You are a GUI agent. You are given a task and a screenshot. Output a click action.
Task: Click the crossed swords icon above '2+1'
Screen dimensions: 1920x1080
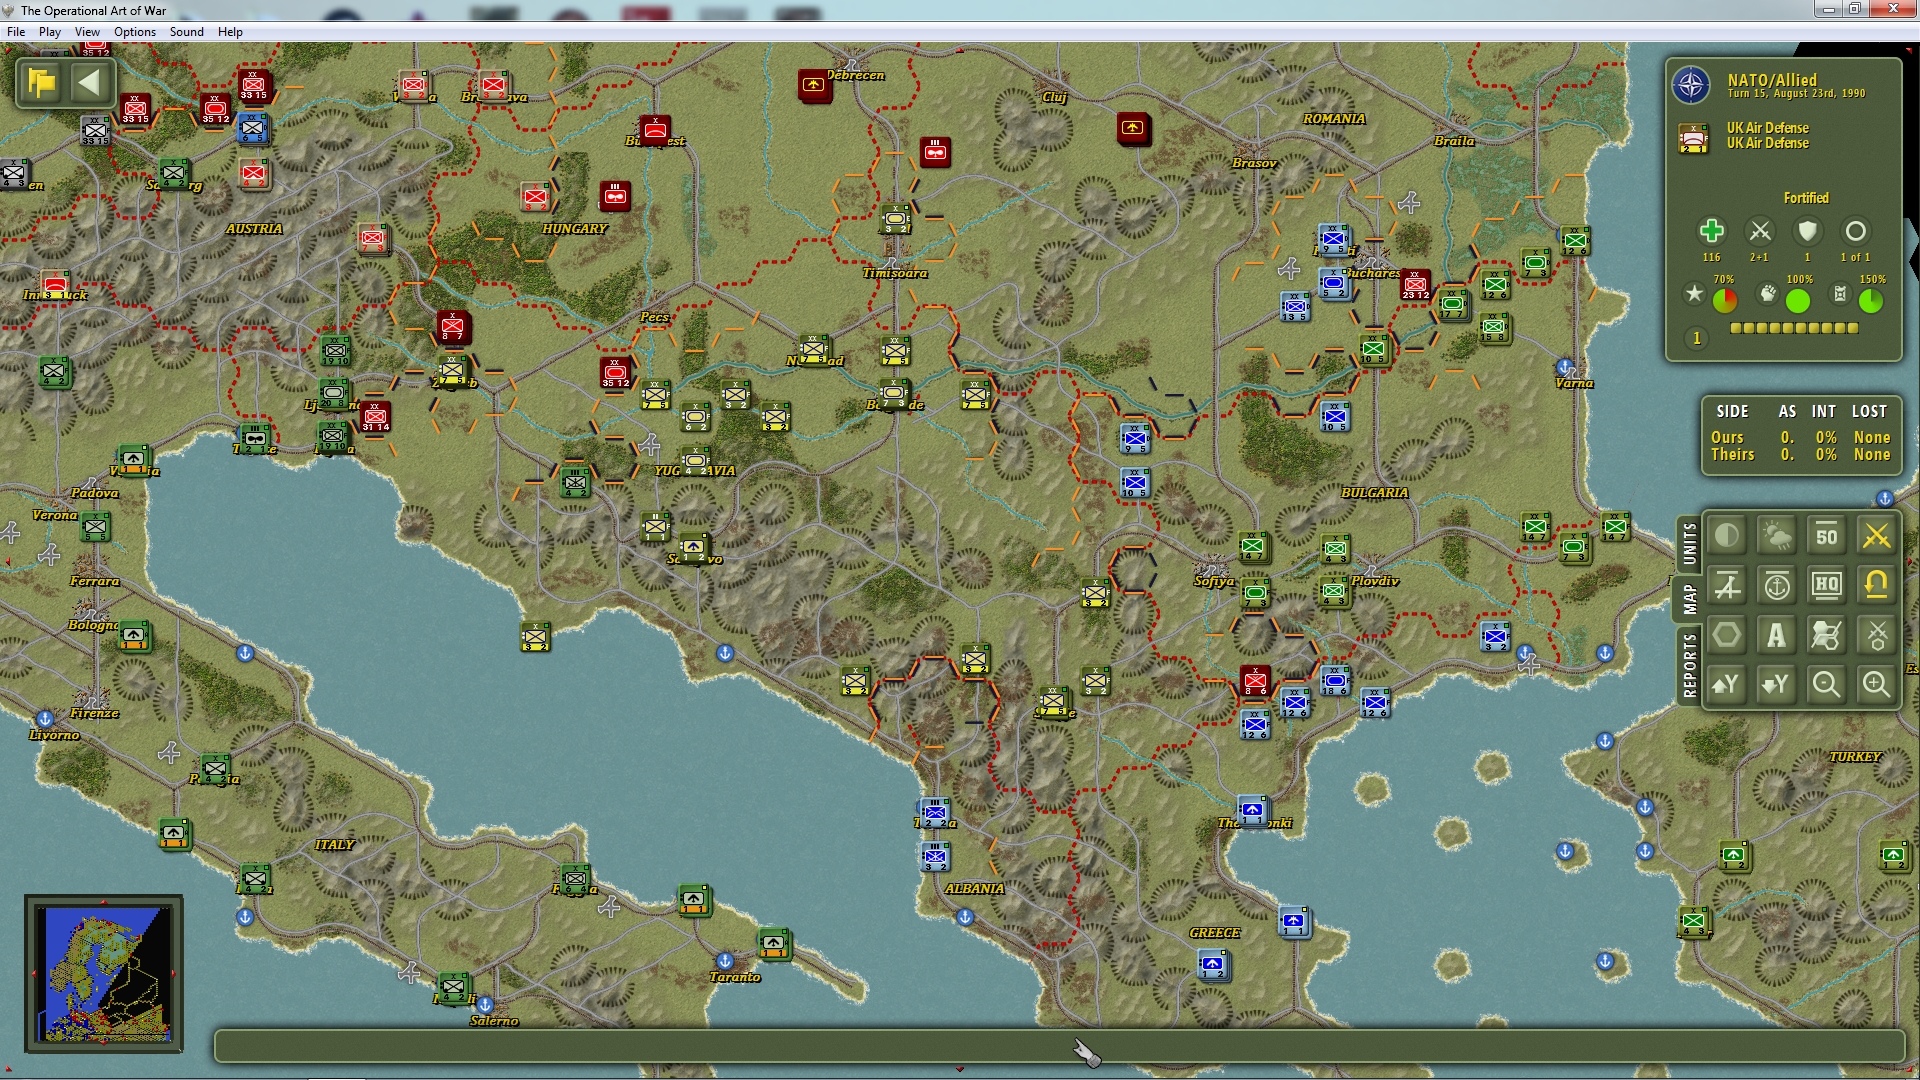point(1759,231)
